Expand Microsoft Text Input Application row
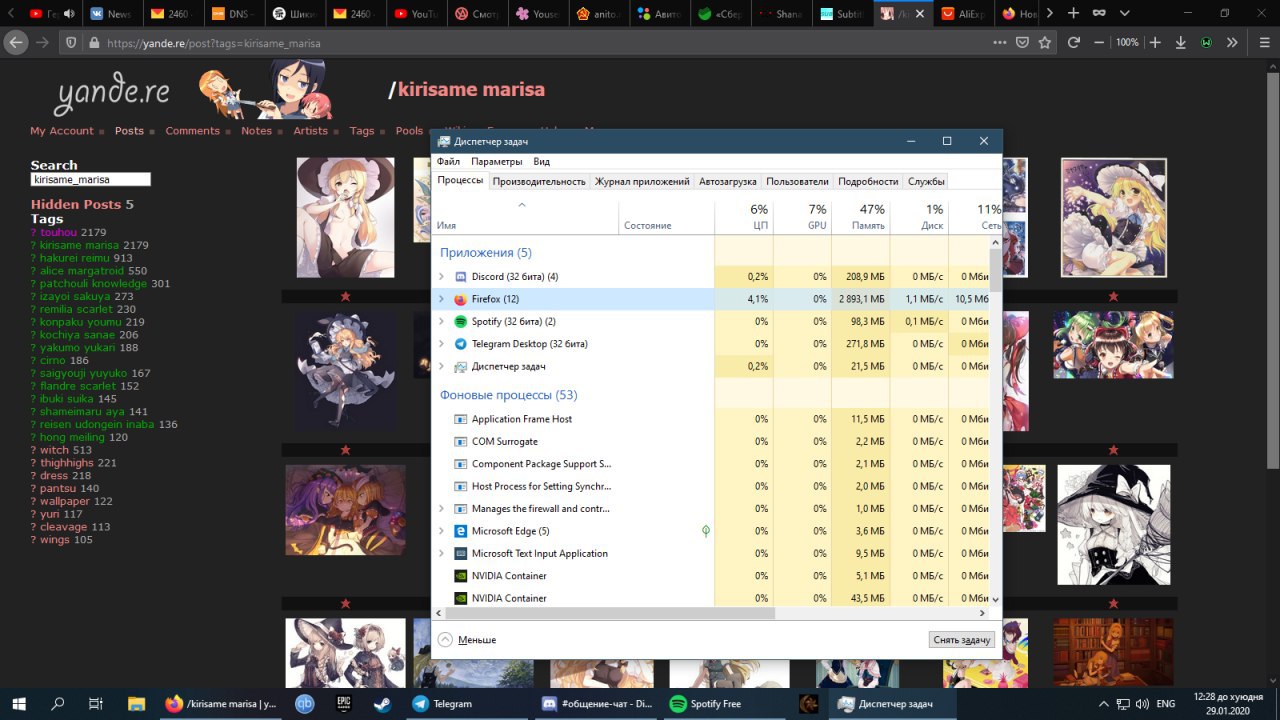The width and height of the screenshot is (1280, 720). tap(441, 553)
